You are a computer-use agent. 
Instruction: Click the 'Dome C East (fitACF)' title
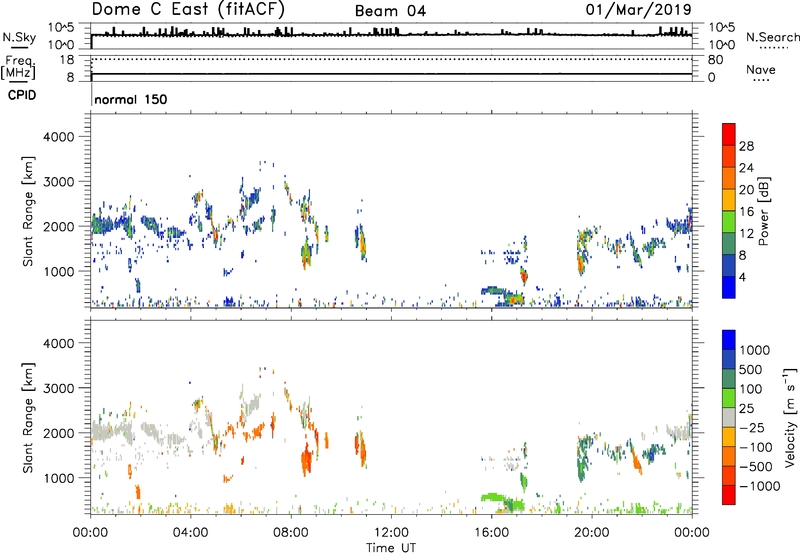188,9
